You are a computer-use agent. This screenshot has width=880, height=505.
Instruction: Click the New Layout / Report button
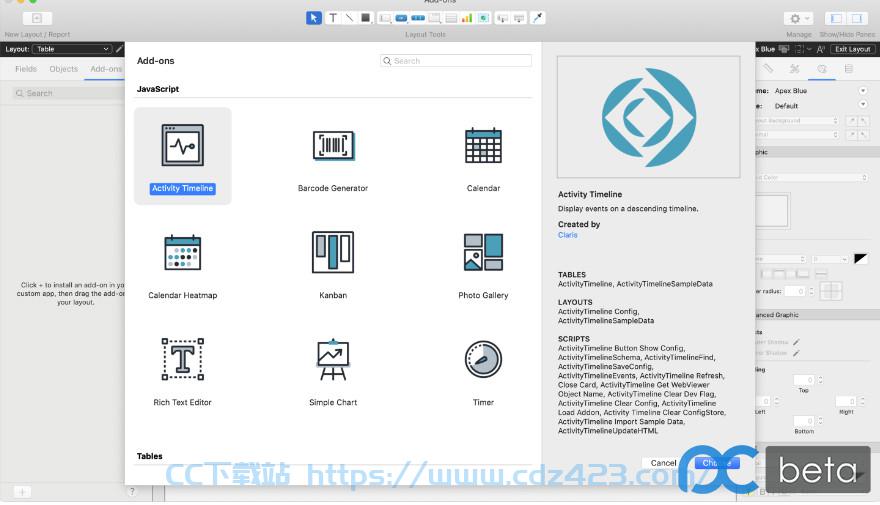[37, 19]
